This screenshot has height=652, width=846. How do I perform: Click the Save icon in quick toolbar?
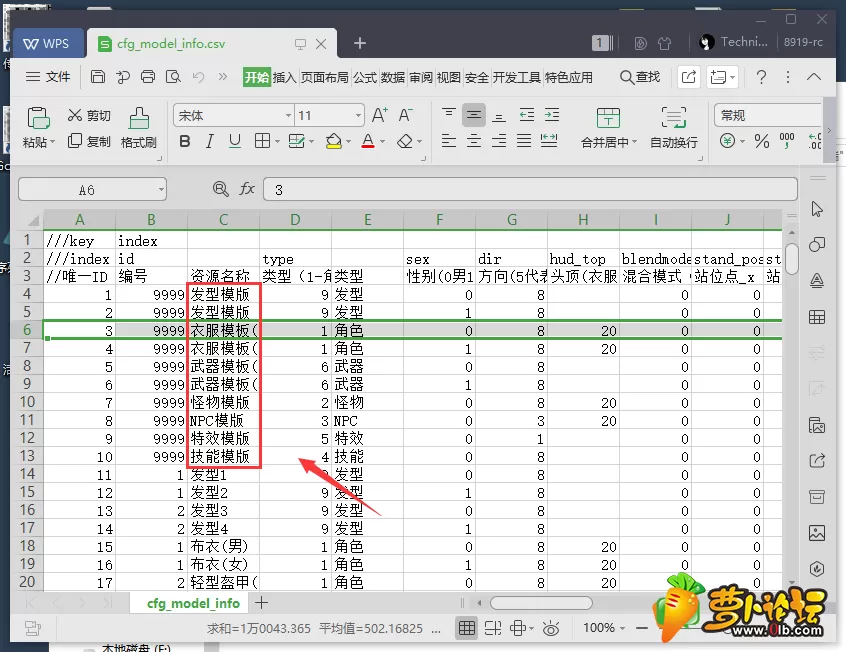pos(98,77)
